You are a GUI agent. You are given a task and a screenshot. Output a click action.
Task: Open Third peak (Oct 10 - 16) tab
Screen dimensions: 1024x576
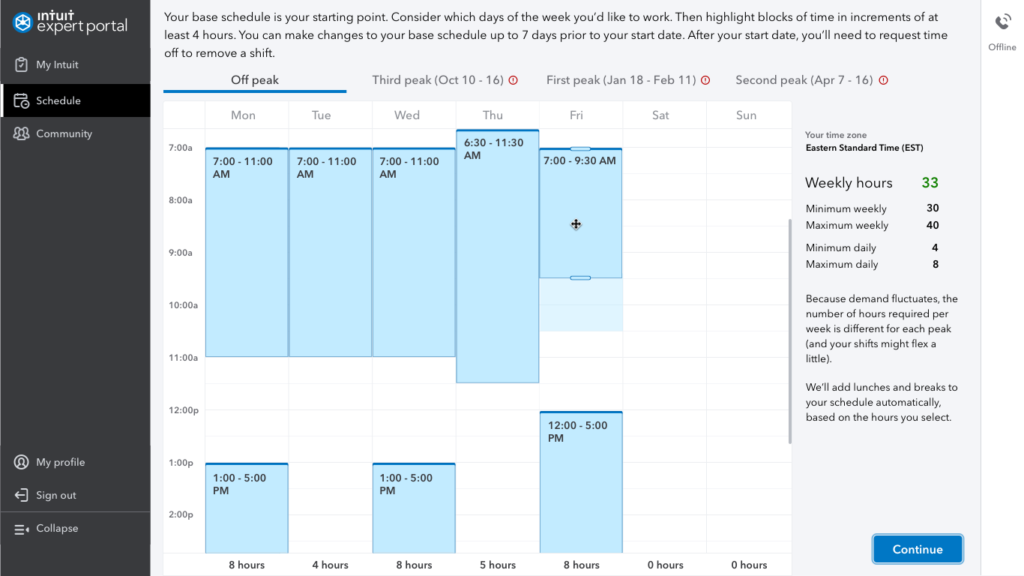coord(438,80)
